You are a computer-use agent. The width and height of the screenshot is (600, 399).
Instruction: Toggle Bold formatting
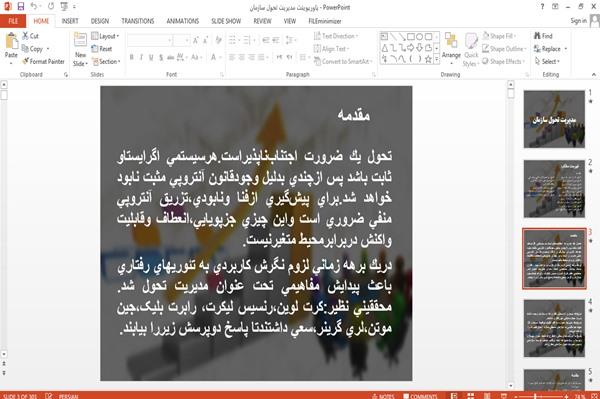coord(131,57)
